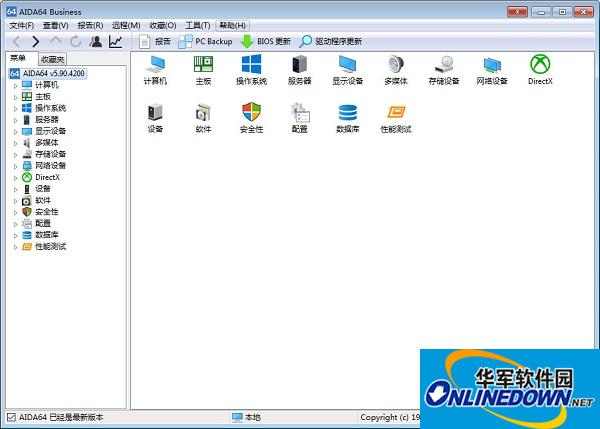Open the 性能测试 benchmark icon in main pane
This screenshot has height=429, width=600.
pyautogui.click(x=396, y=119)
